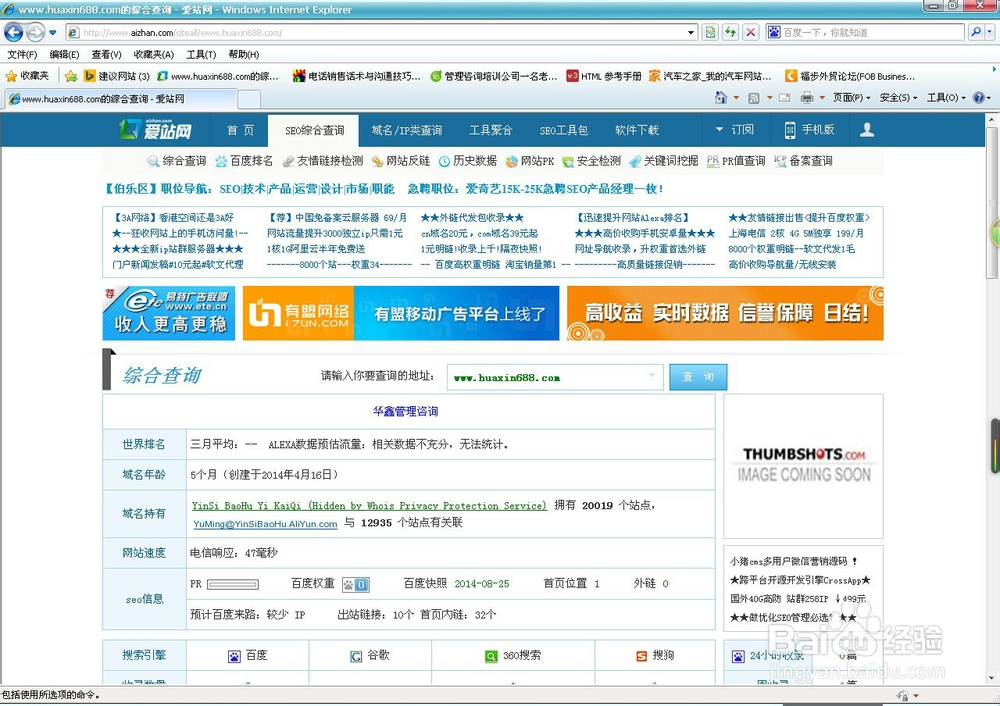The width and height of the screenshot is (1000, 706).
Task: Open the YinSi BaoHu Yi KaiQi whois link
Action: tap(369, 506)
